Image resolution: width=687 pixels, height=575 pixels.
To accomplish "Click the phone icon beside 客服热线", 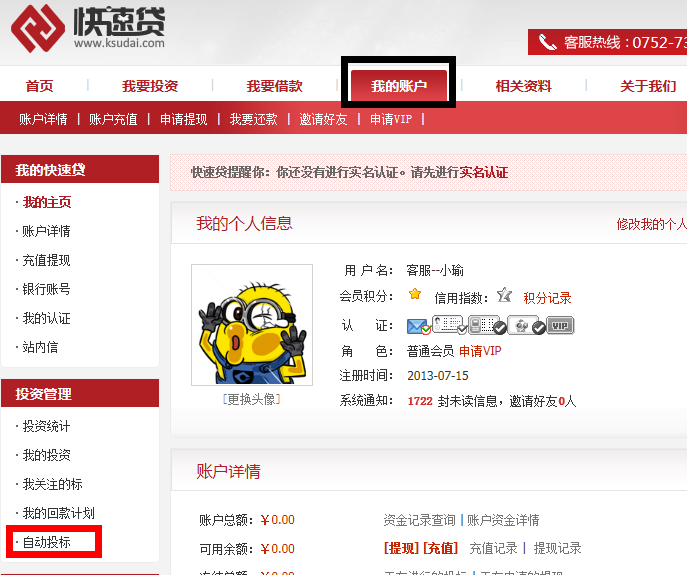I will click(x=547, y=42).
